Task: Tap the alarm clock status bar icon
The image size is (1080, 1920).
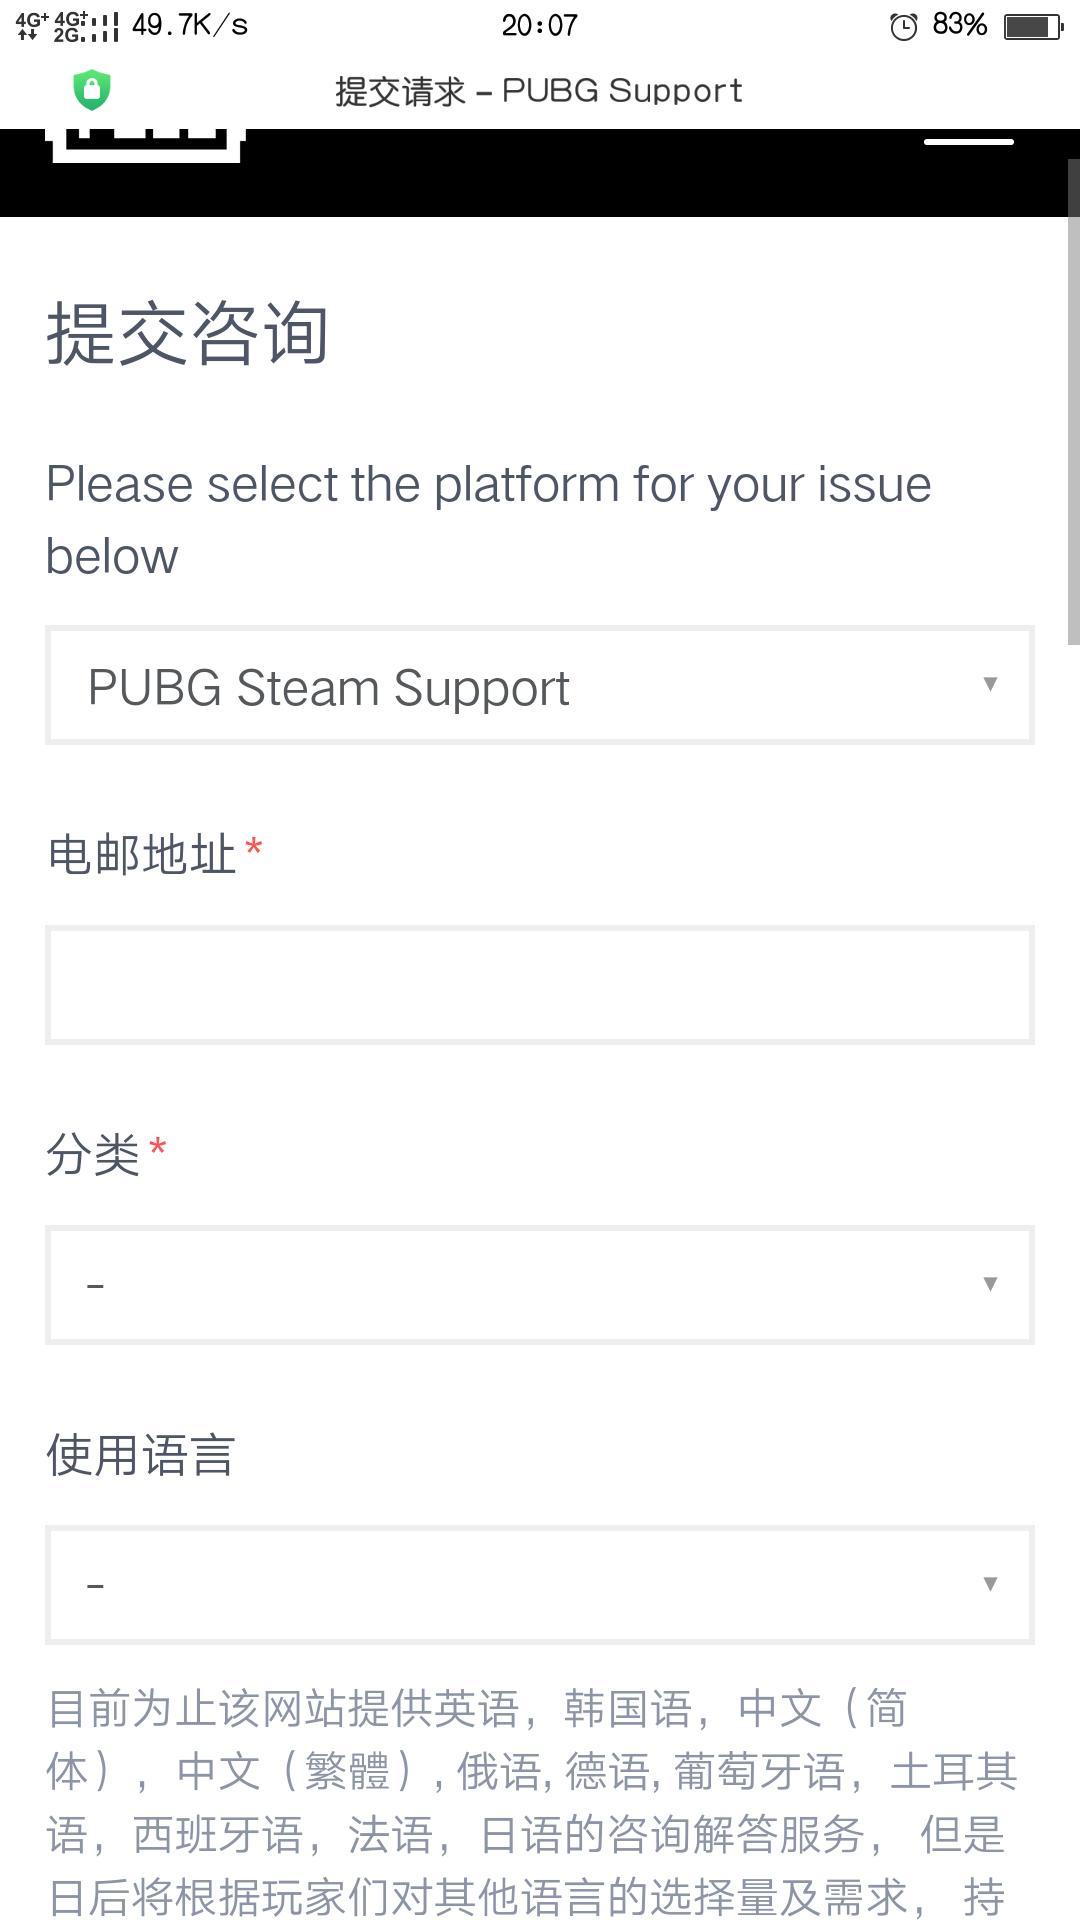Action: point(903,24)
